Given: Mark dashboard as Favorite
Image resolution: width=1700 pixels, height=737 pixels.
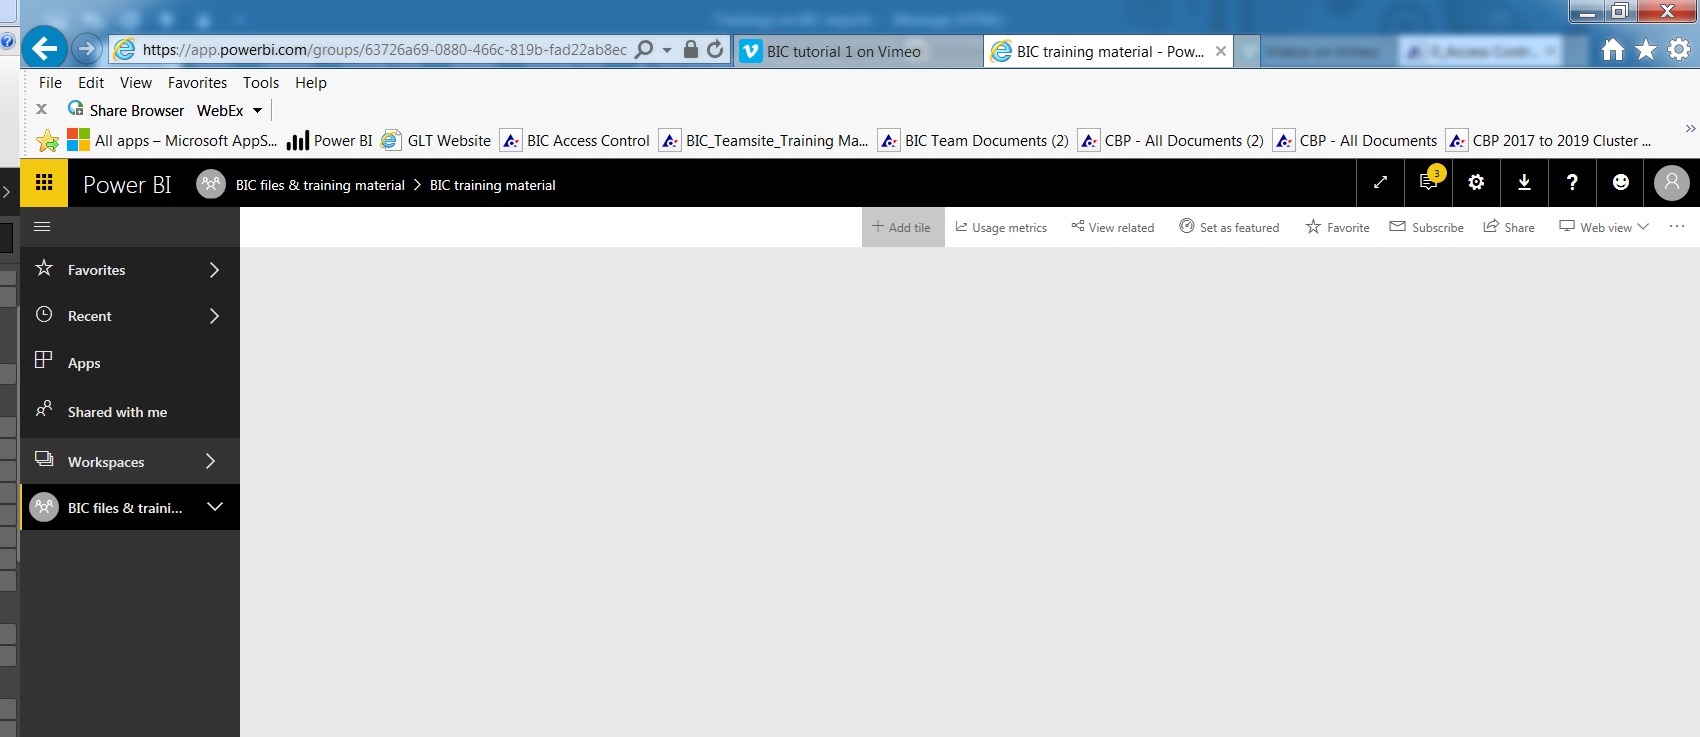Looking at the screenshot, I should click(x=1337, y=227).
